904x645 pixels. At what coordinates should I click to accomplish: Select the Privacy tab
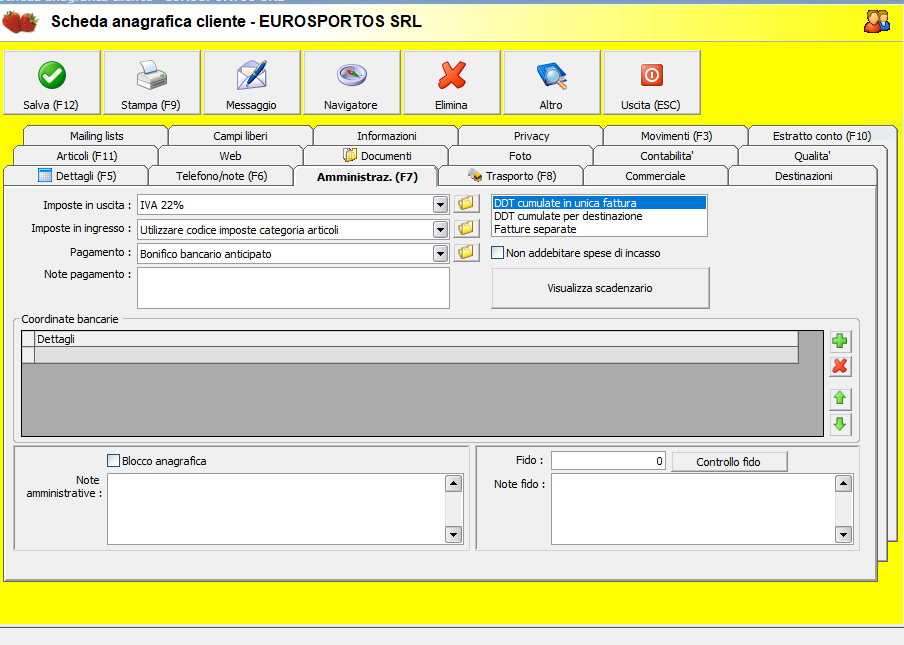(532, 136)
